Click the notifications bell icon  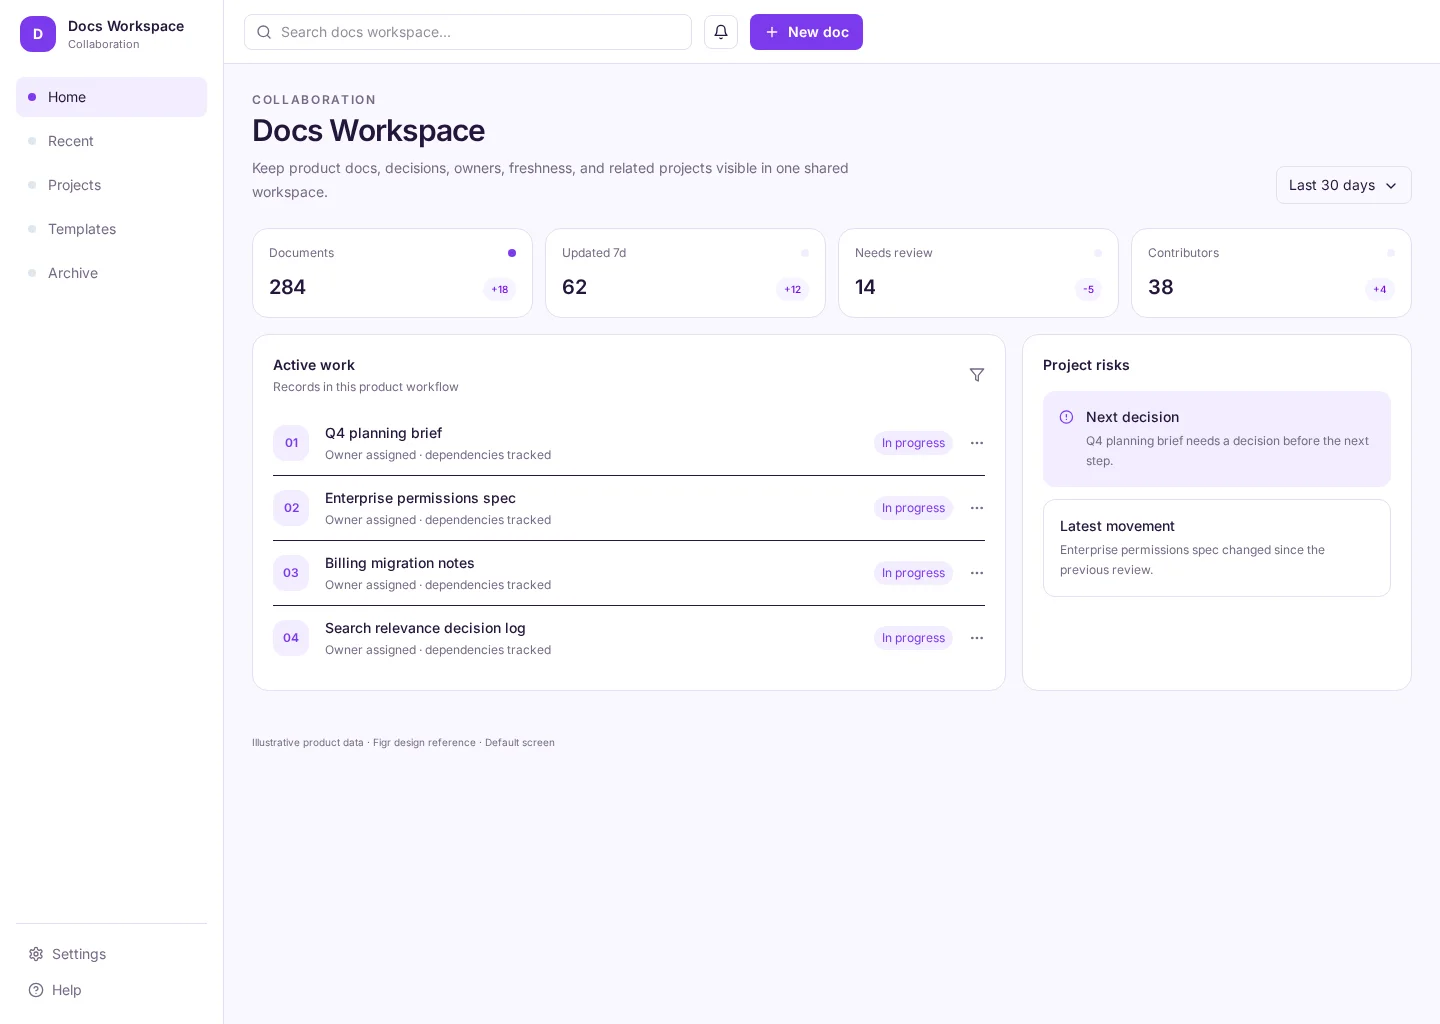[721, 32]
